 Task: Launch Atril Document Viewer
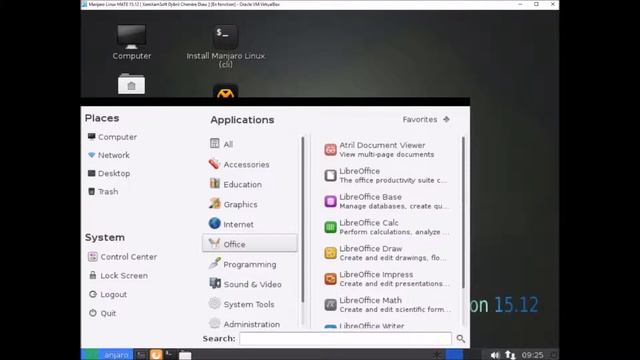[387, 149]
